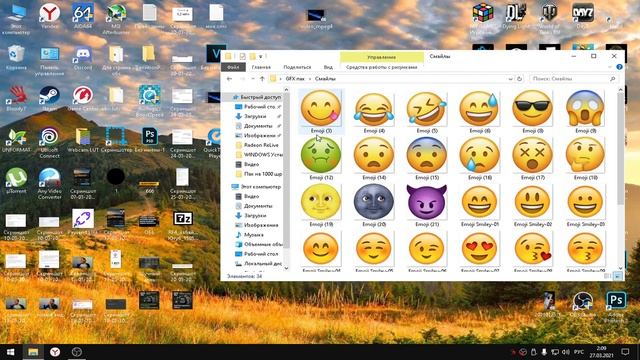Viewport: 640px width, 360px height.
Task: Select Быстрый доступ in navigation pane
Action: 257,97
